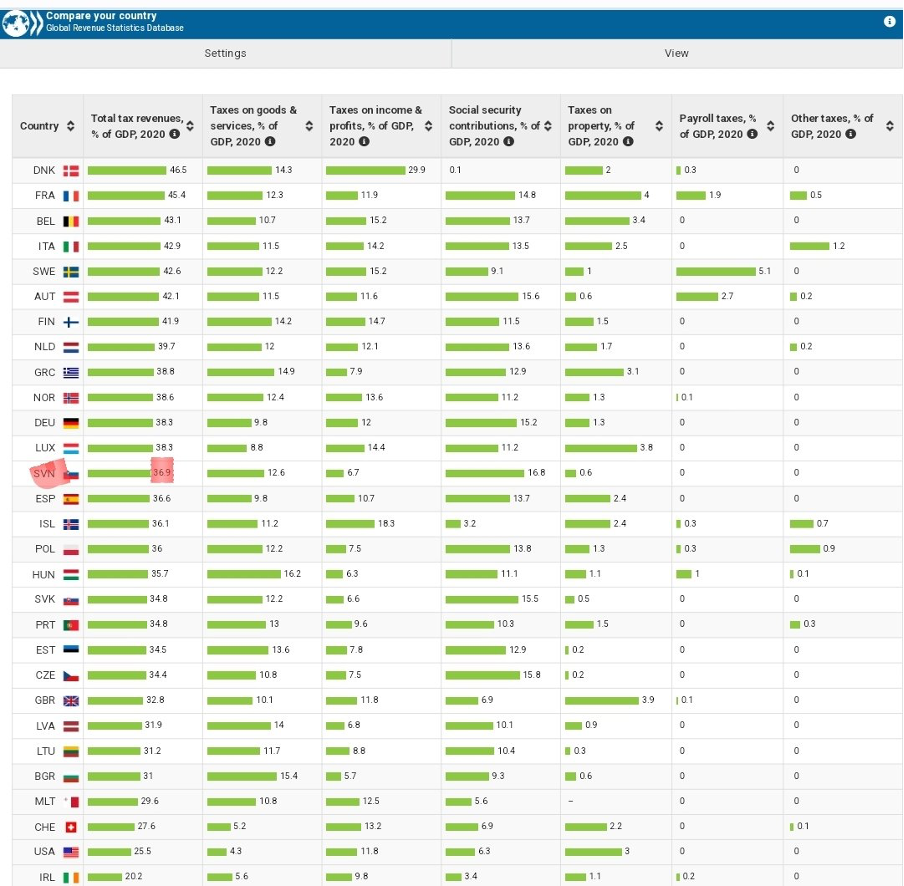Click the Switzerland flag icon
904x886 pixels.
click(71, 827)
